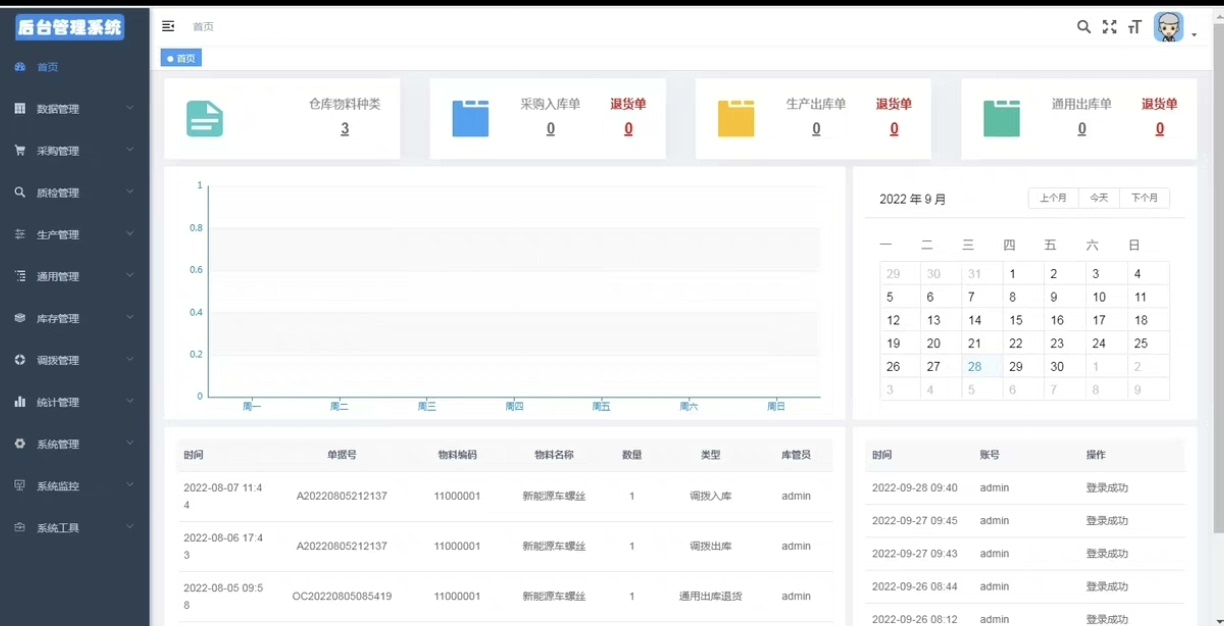
Task: Open the user avatar menu
Action: pyautogui.click(x=1168, y=27)
